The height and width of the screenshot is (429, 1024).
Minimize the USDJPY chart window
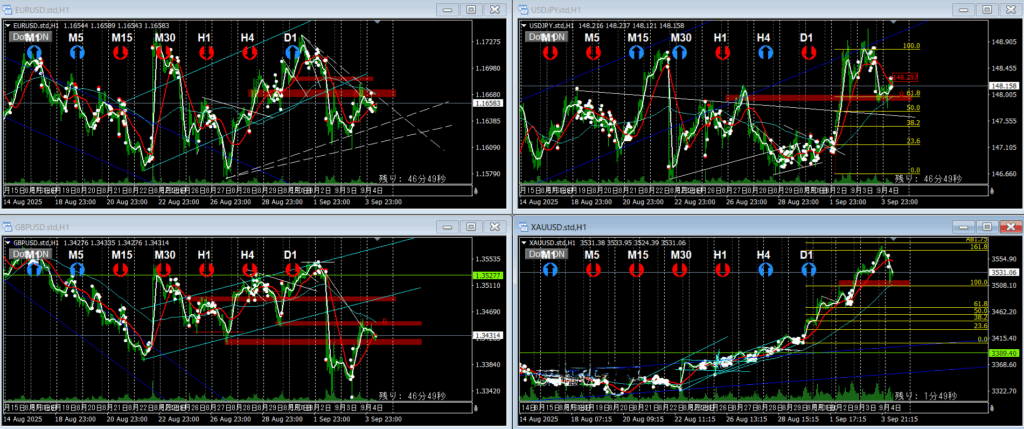click(x=963, y=9)
